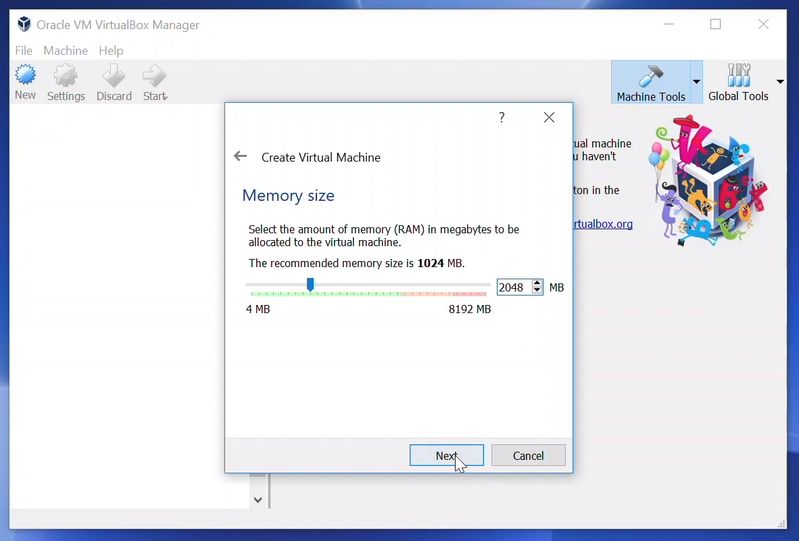Viewport: 799px width, 541px height.
Task: Click the '4 MB' minimum label
Action: pos(258,309)
